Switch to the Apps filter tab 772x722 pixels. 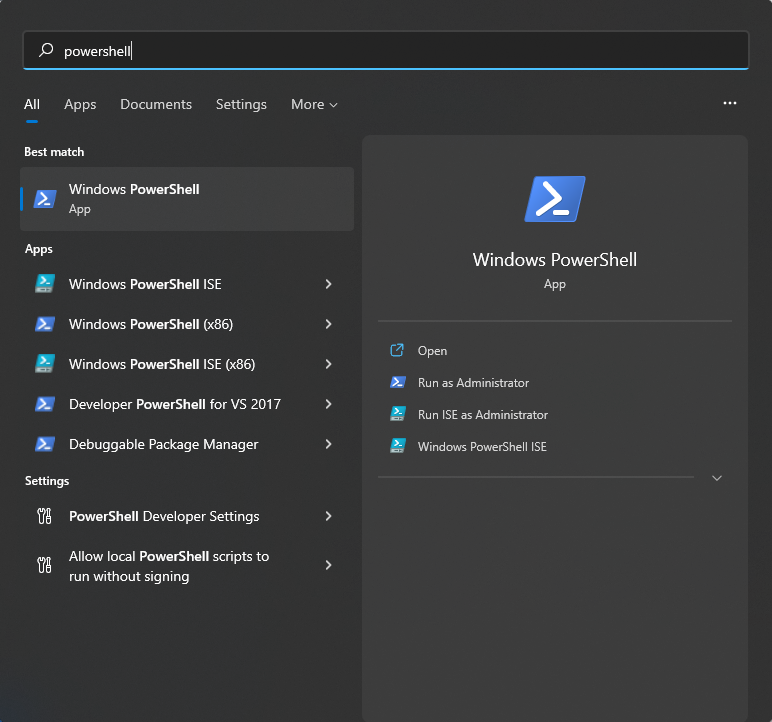tap(80, 104)
